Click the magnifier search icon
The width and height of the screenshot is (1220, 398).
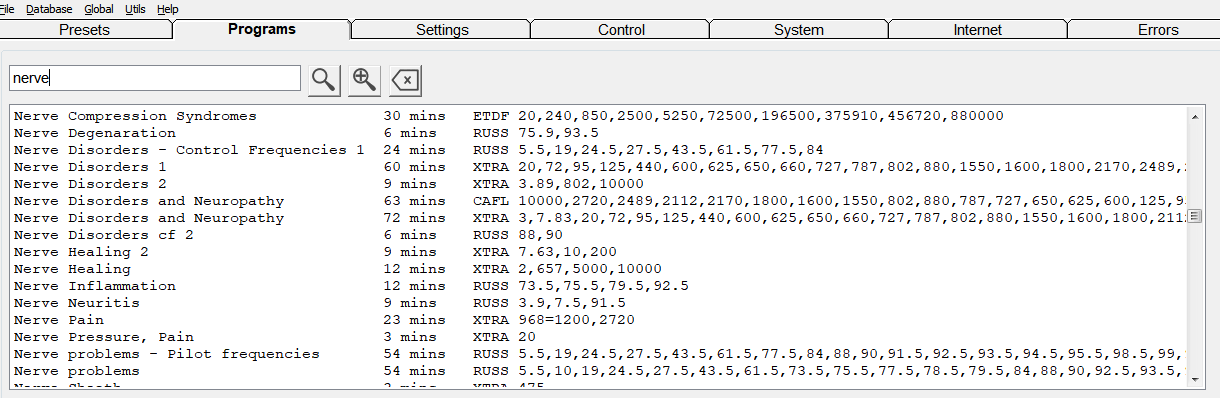click(323, 80)
